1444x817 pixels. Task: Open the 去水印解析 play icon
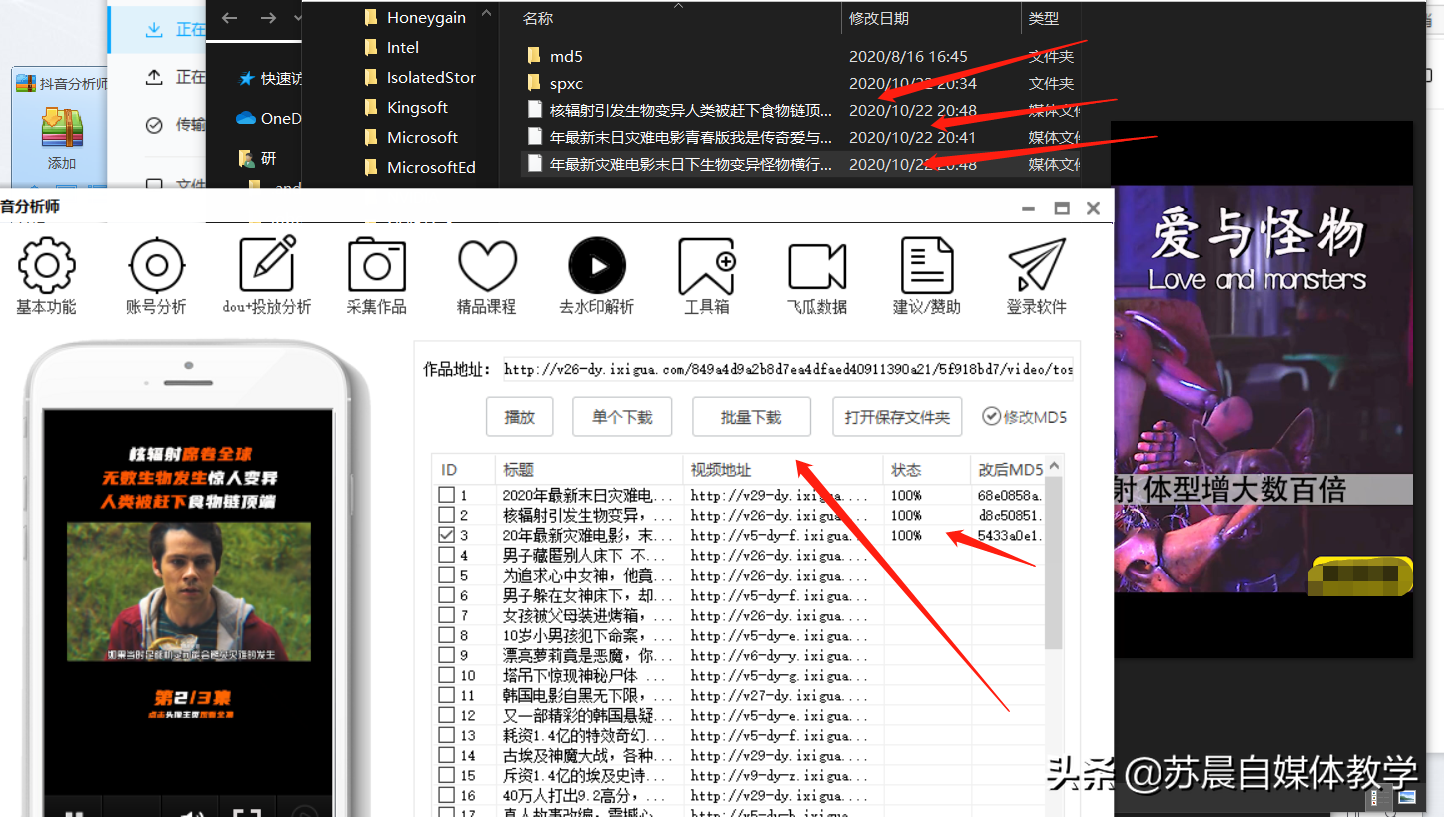[597, 265]
